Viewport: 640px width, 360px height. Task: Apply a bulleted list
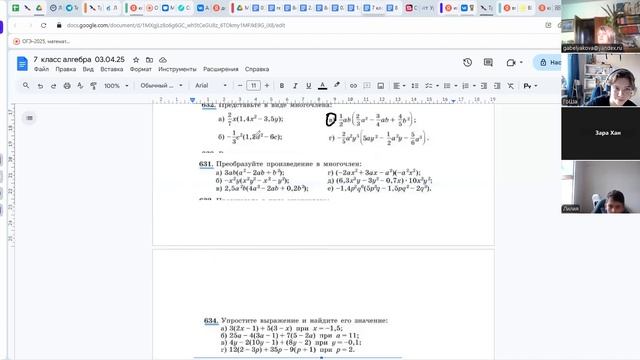[447, 86]
